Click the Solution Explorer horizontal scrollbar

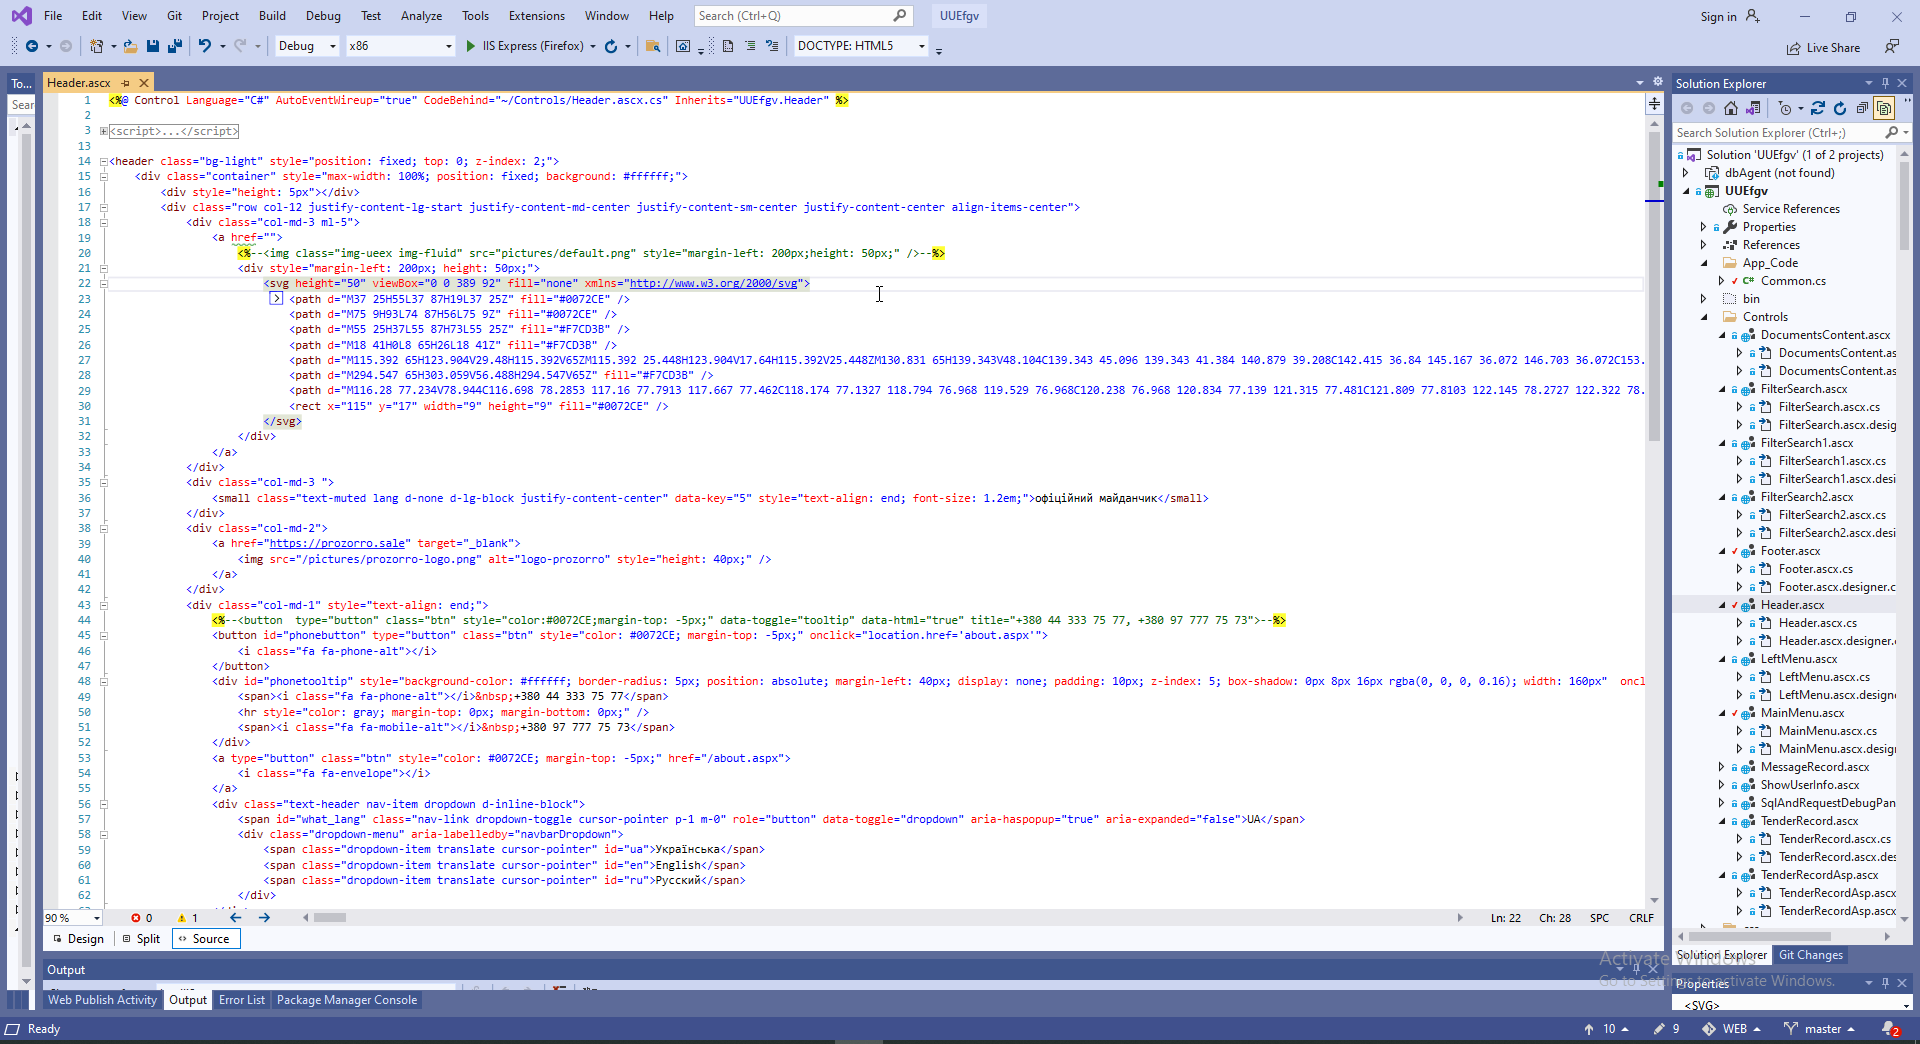[x=1759, y=937]
